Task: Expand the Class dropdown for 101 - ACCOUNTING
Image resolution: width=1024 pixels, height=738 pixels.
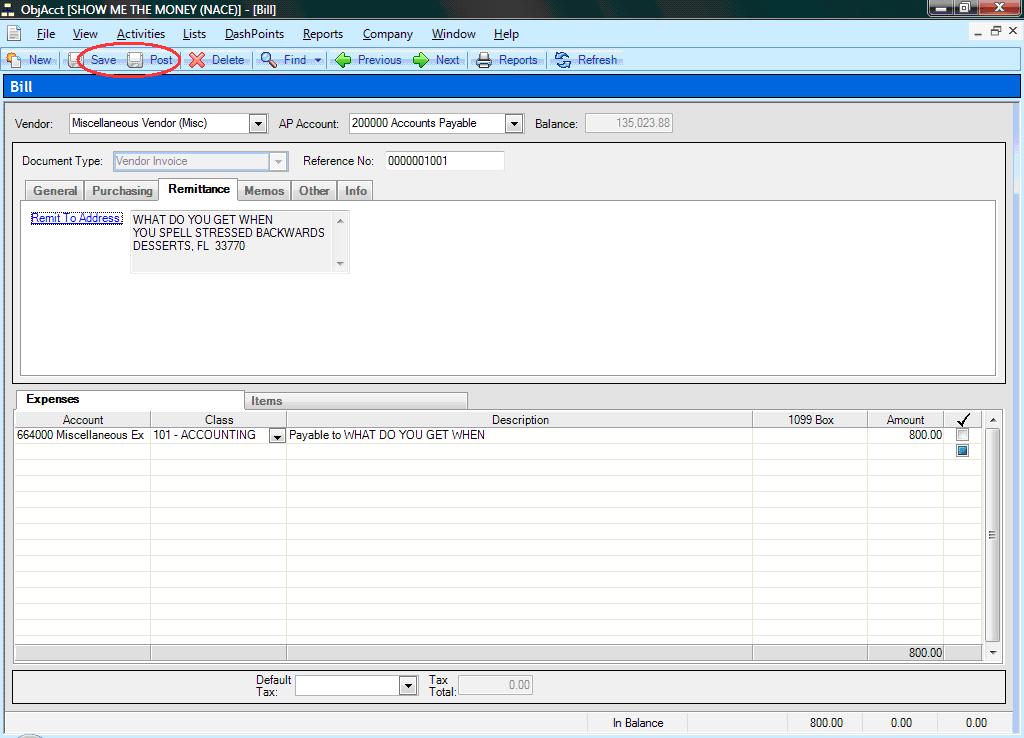Action: click(277, 436)
